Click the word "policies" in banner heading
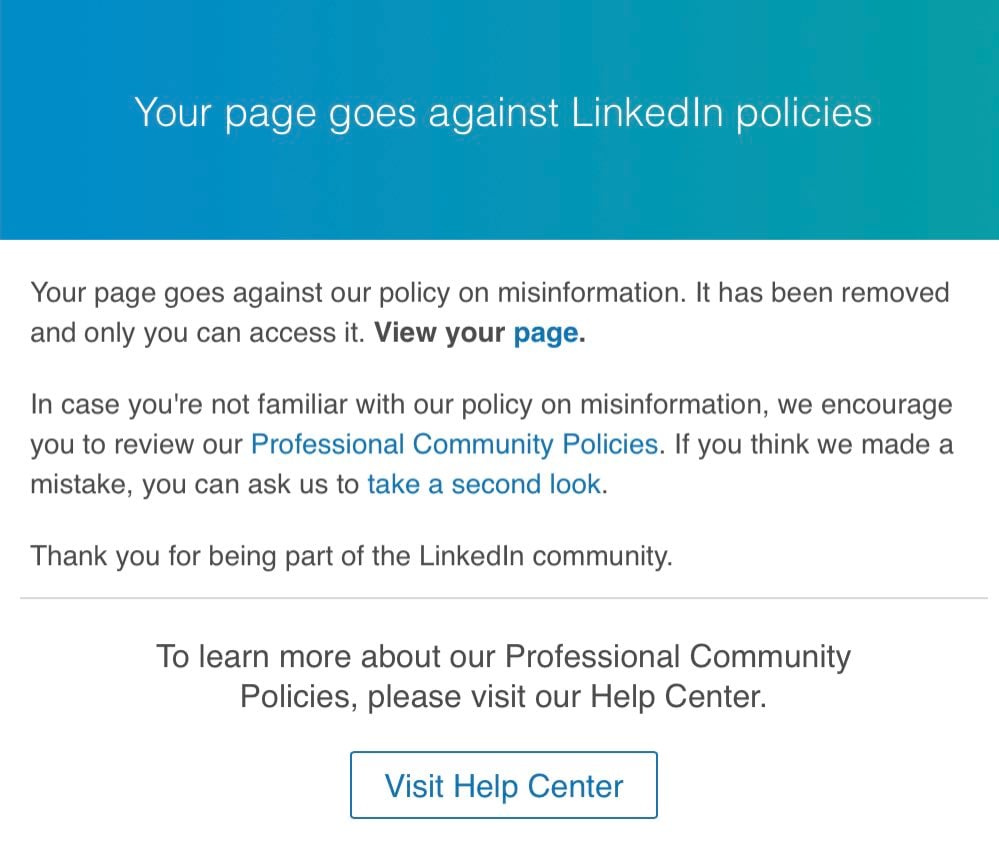 pyautogui.click(x=803, y=115)
